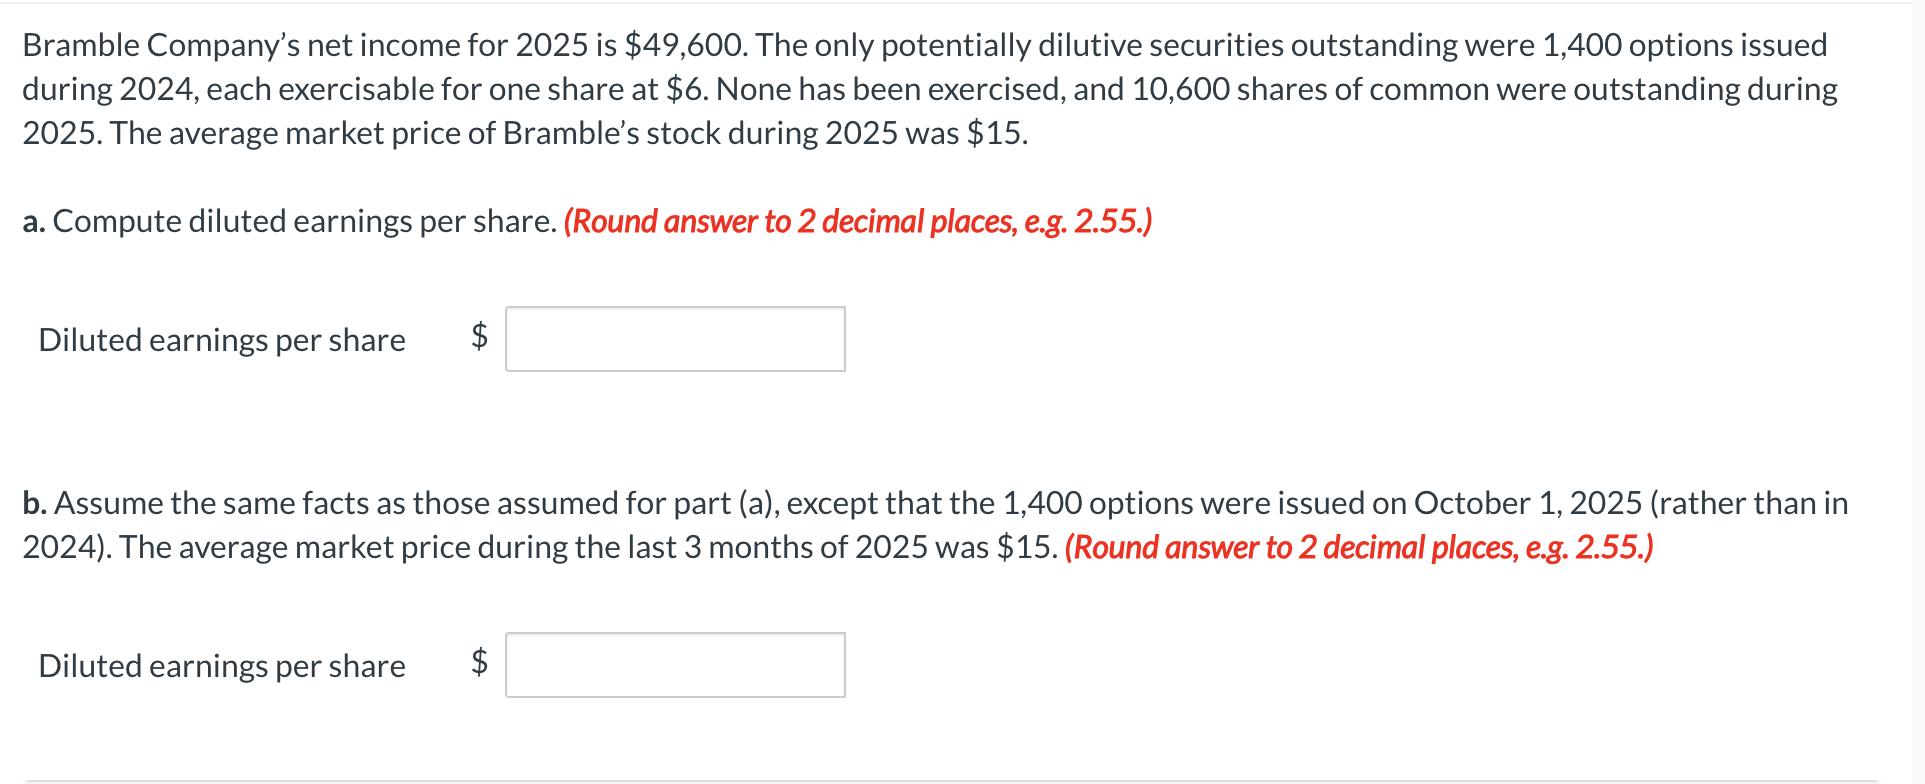Viewport: 1925px width, 784px height.
Task: Click the part a question label
Action: pos(34,221)
